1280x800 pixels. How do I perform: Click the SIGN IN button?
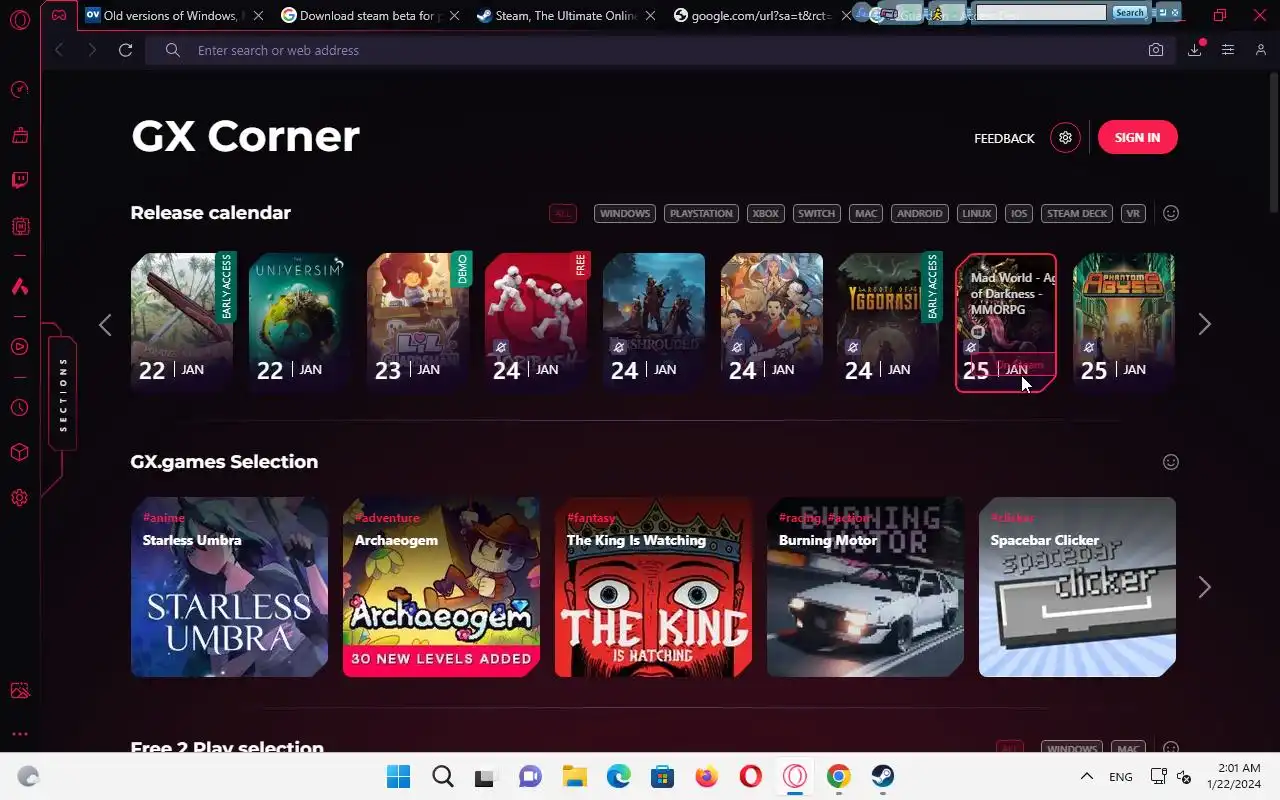(1138, 138)
